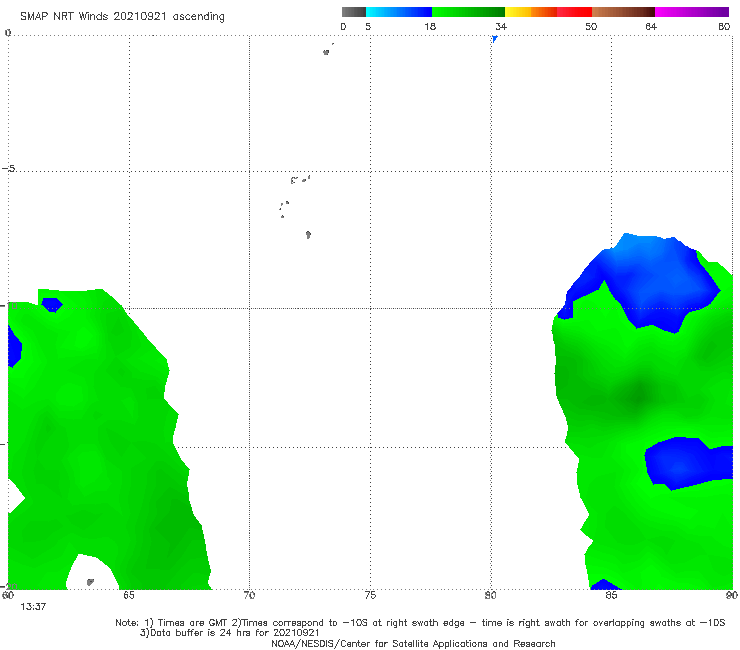The width and height of the screenshot is (740, 650).
Task: Click the NOAA/NESDIS credit line
Action: point(413,644)
